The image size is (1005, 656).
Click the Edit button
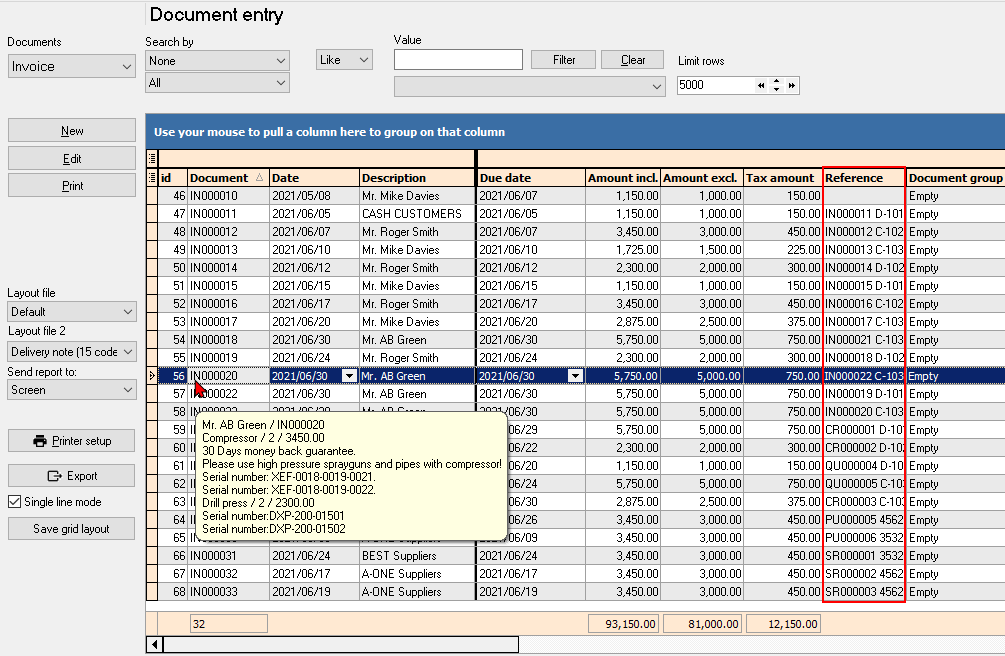72,158
